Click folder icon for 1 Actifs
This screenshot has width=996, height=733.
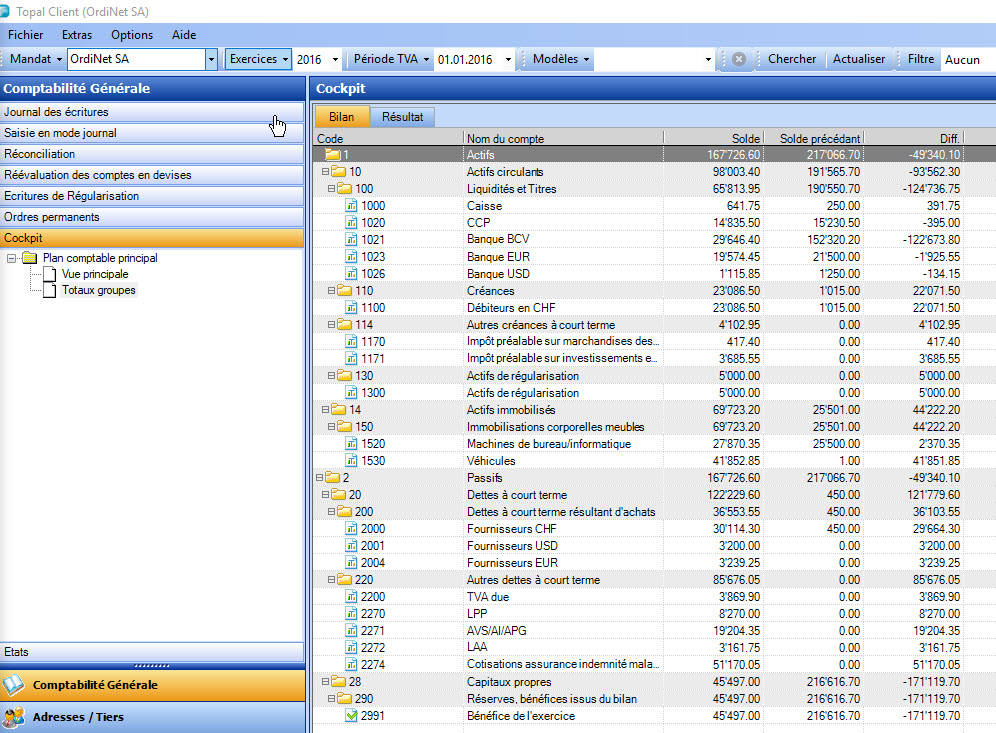pos(332,155)
